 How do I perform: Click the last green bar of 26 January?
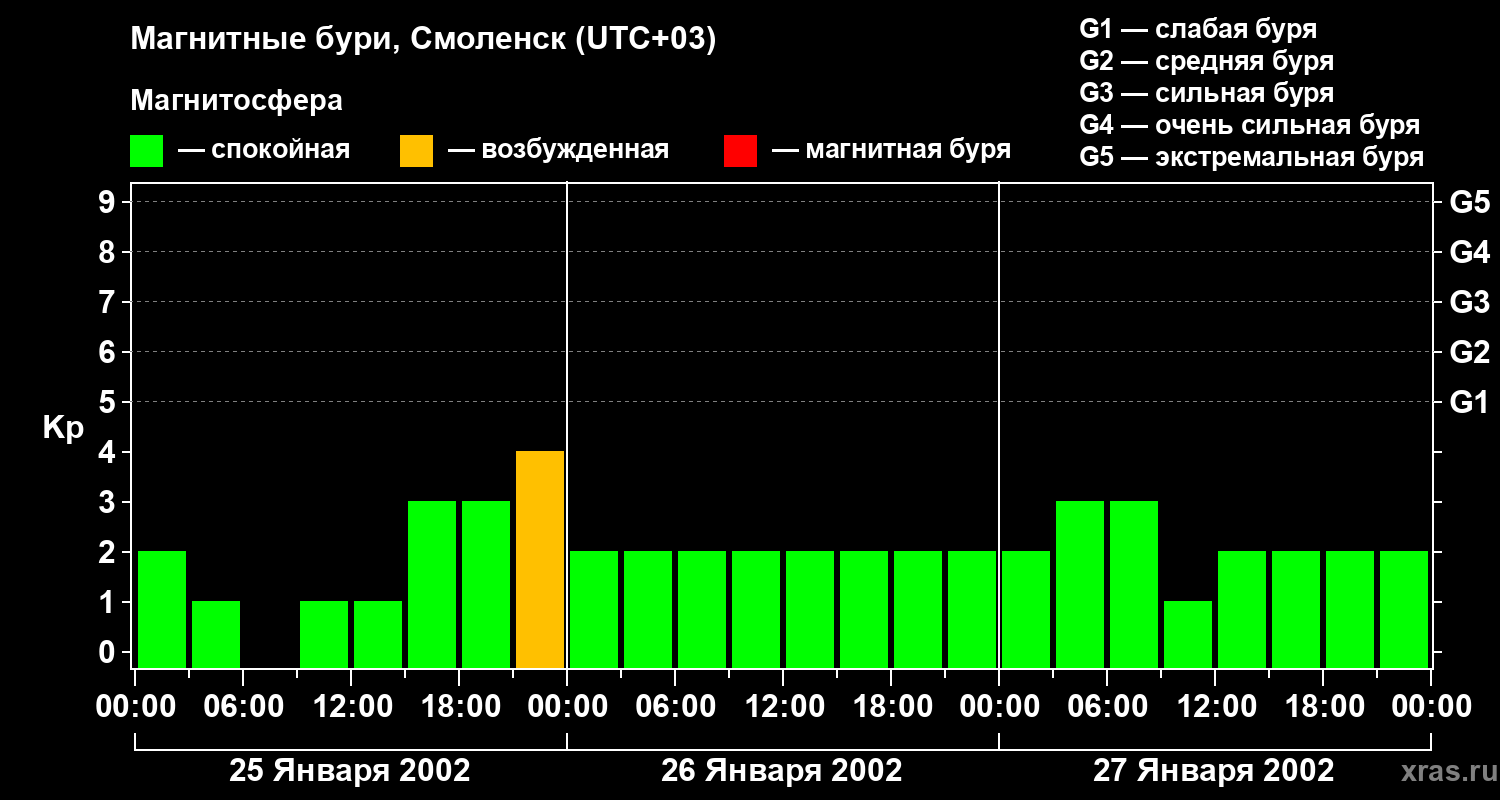[x=972, y=610]
